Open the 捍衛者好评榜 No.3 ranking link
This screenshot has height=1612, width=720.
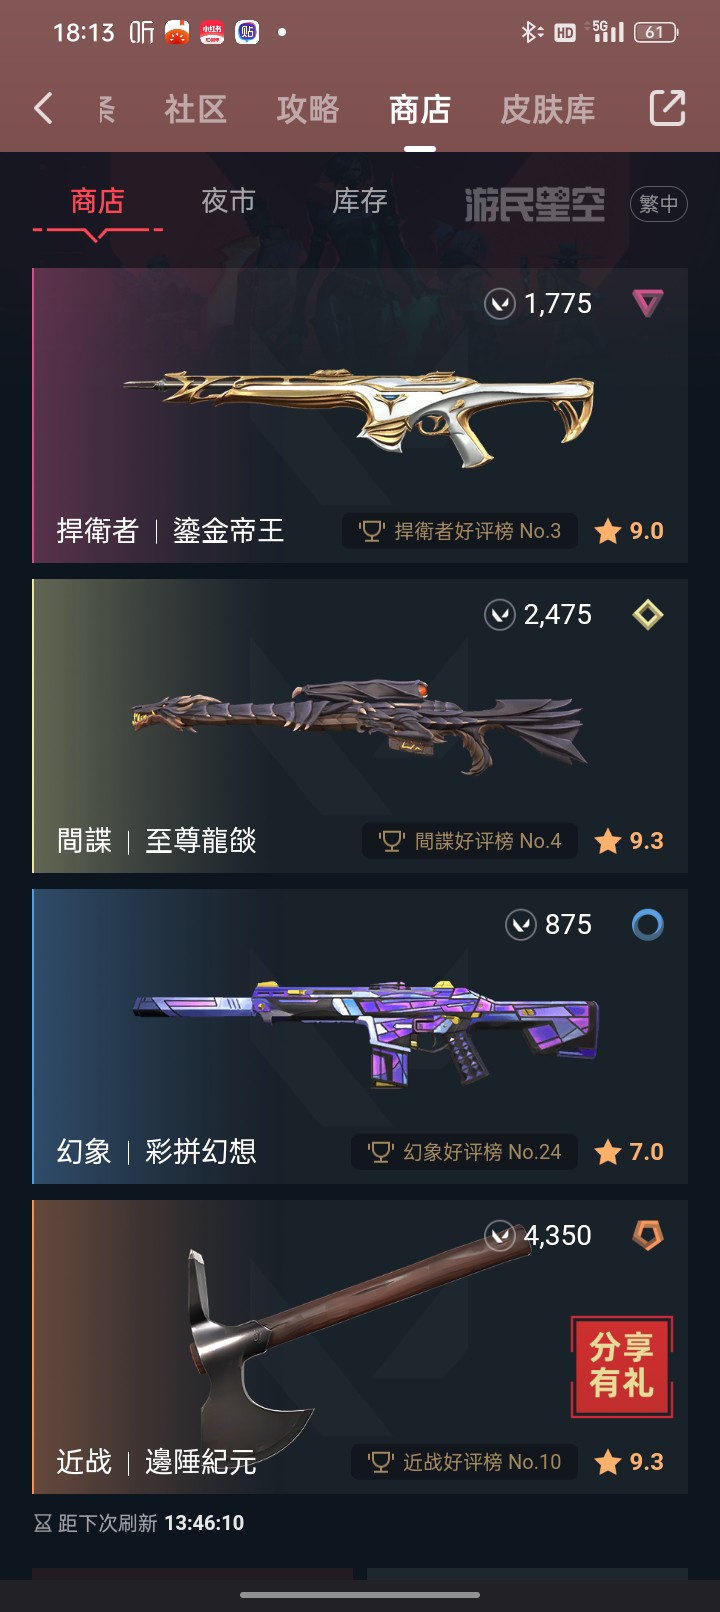[460, 531]
